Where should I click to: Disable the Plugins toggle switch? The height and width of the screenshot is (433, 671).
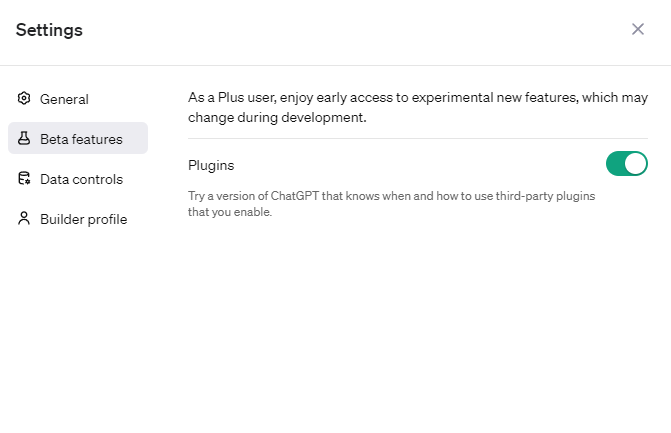627,164
